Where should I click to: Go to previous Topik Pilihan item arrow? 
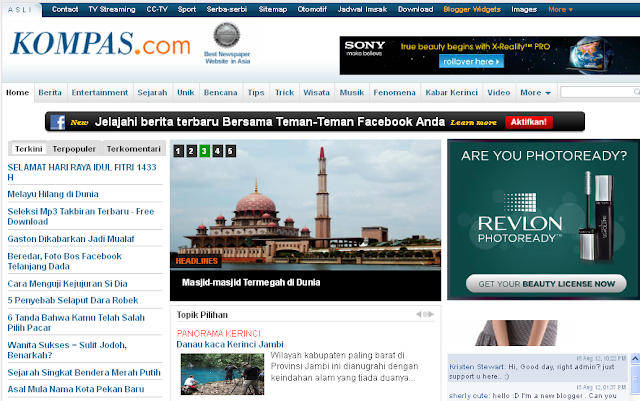click(x=418, y=314)
